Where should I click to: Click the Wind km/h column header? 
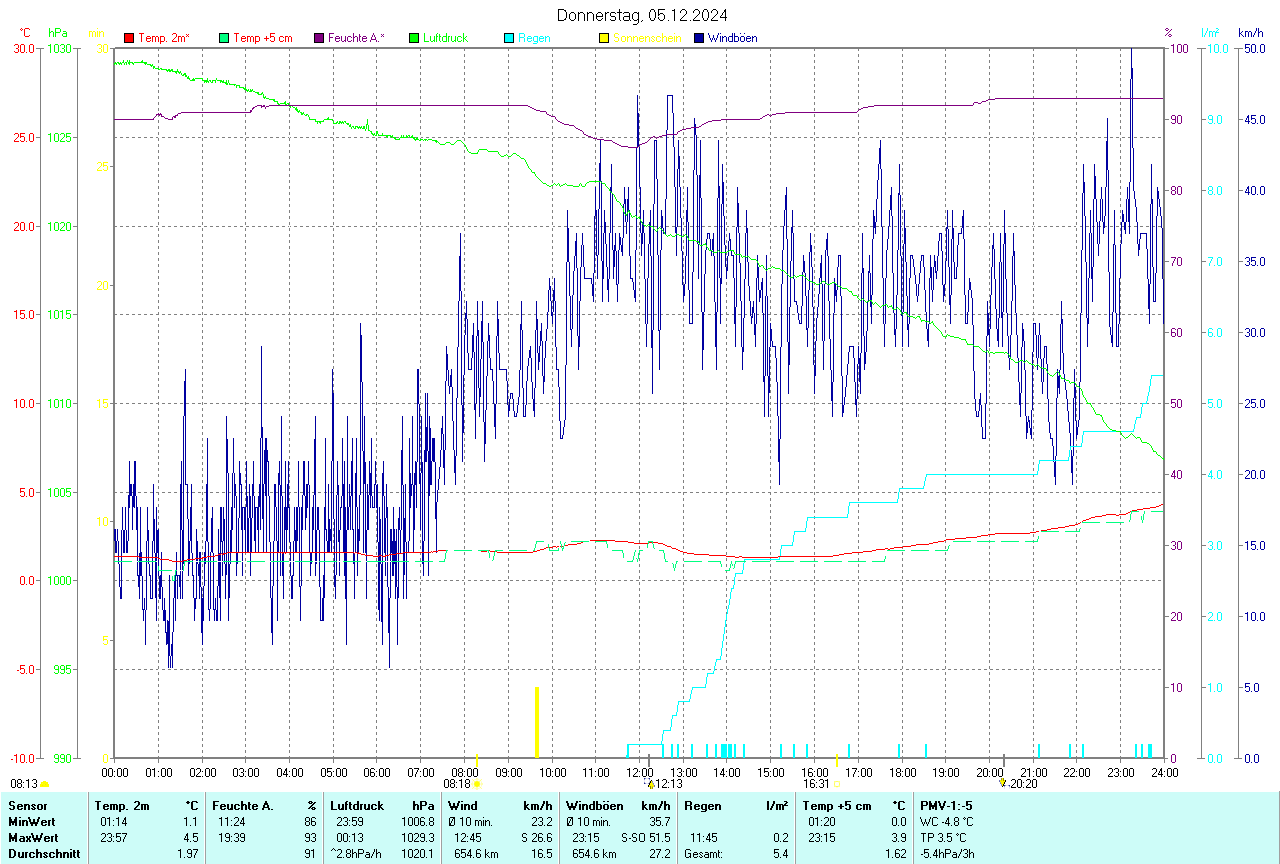click(500, 805)
